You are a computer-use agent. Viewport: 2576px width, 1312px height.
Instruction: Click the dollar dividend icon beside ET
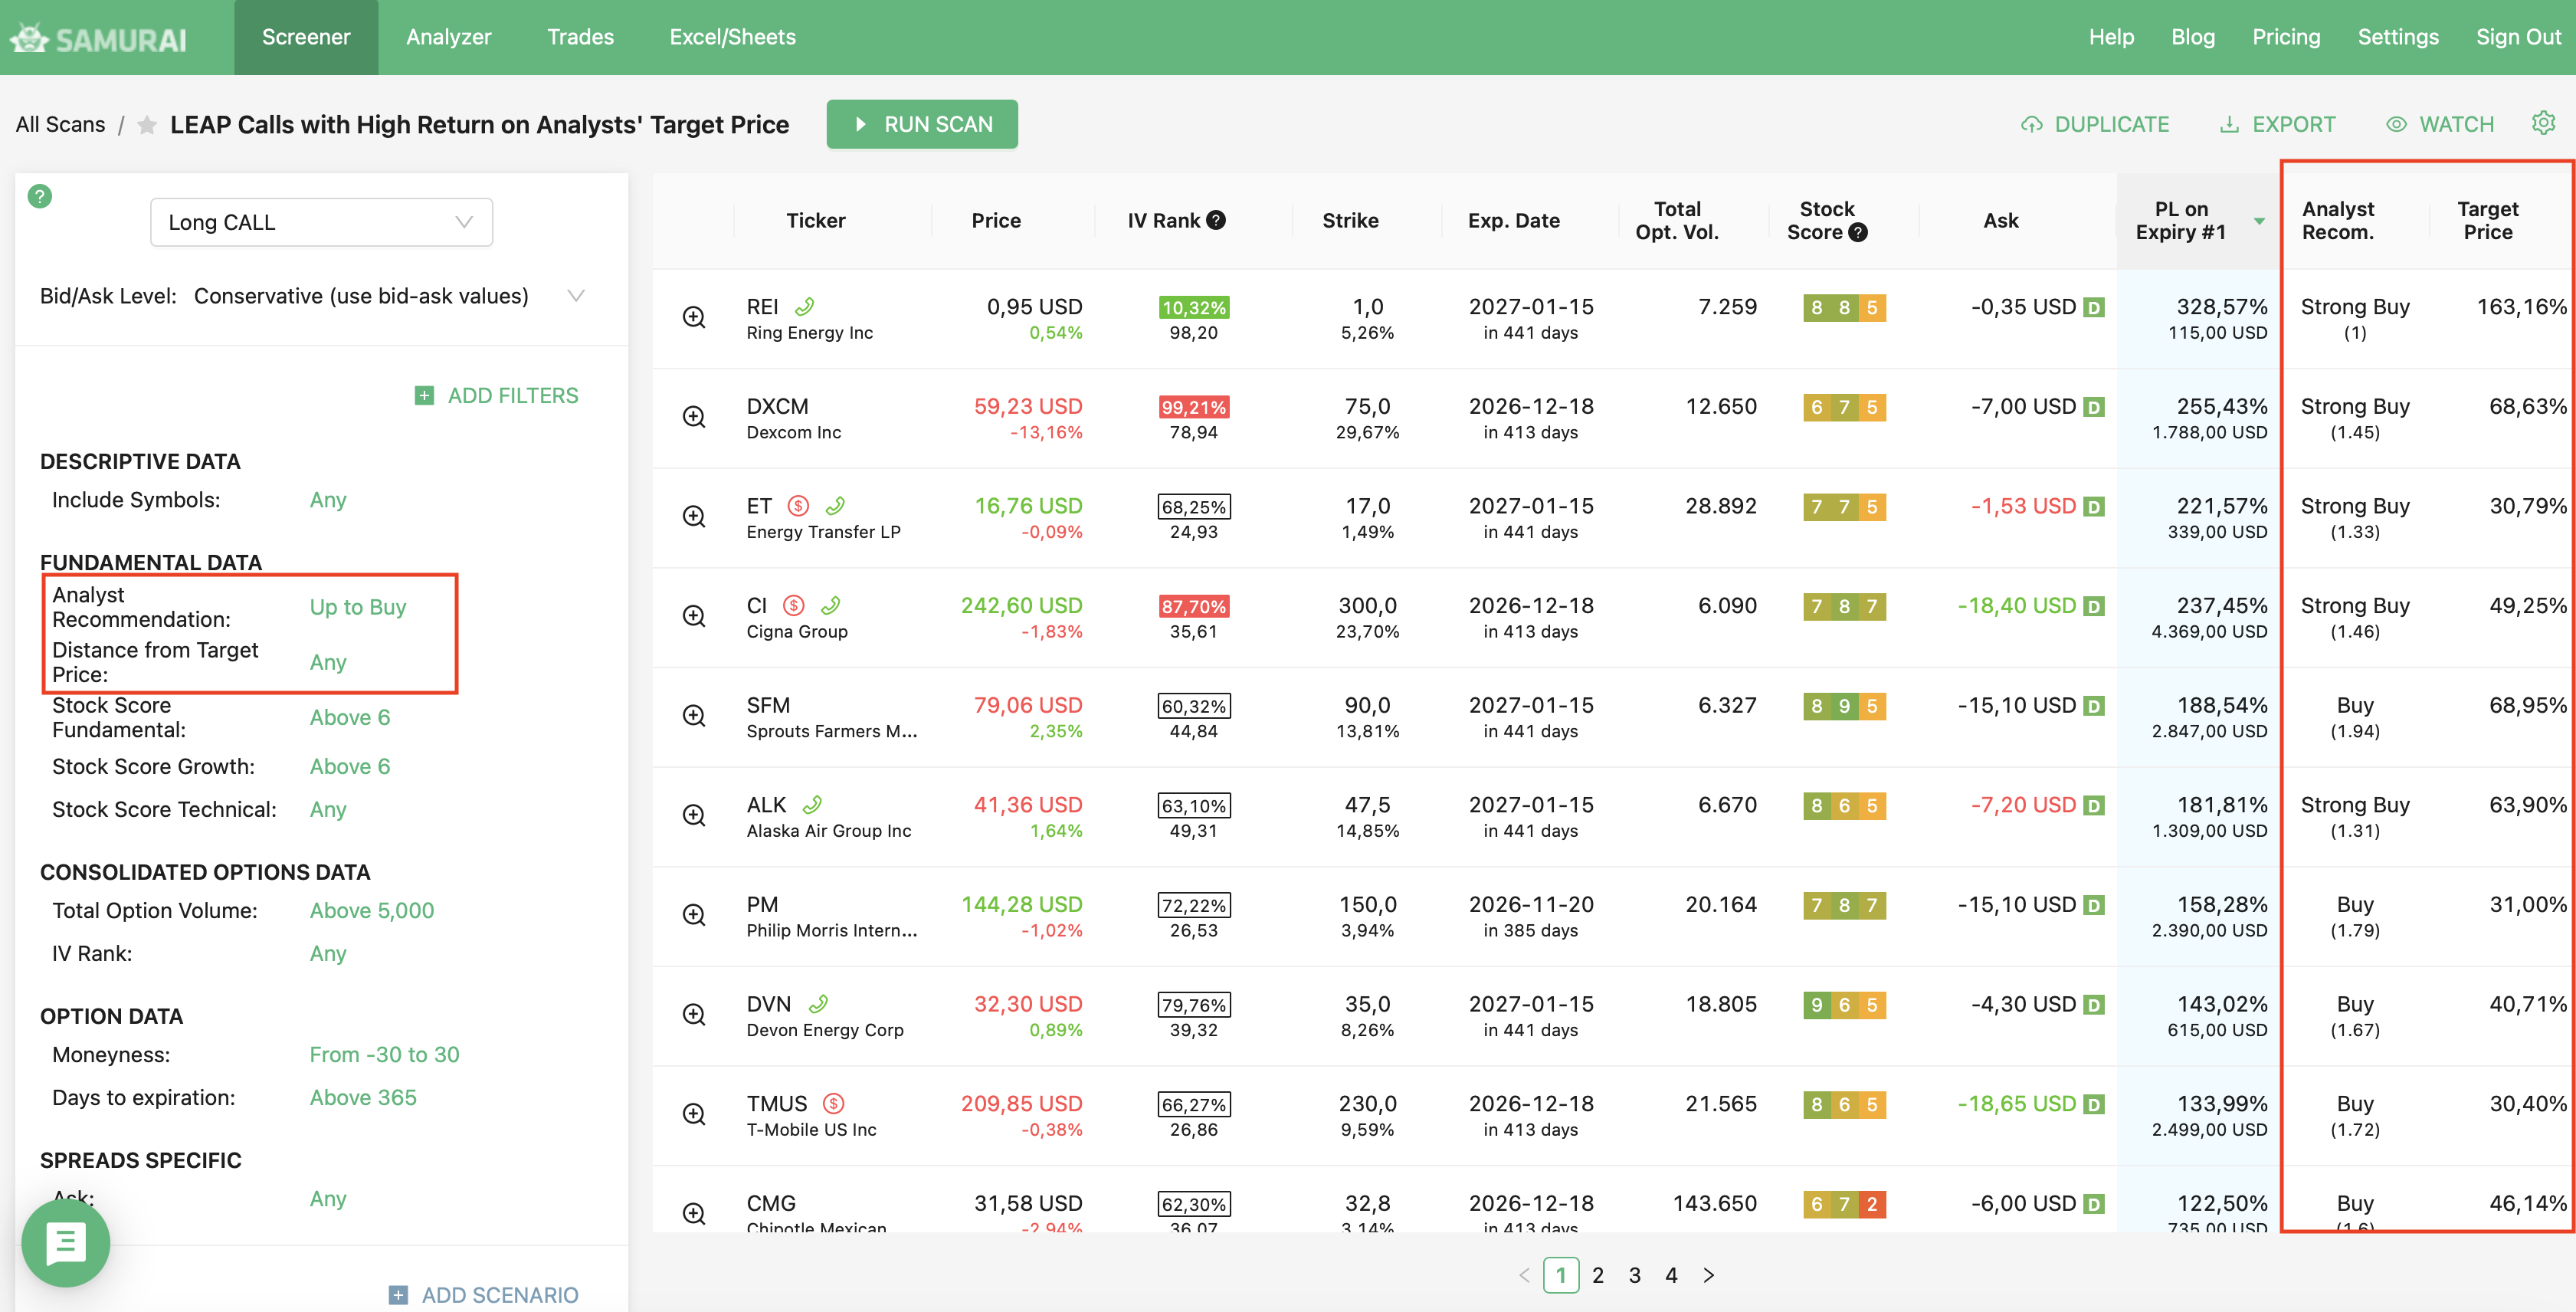pos(798,506)
